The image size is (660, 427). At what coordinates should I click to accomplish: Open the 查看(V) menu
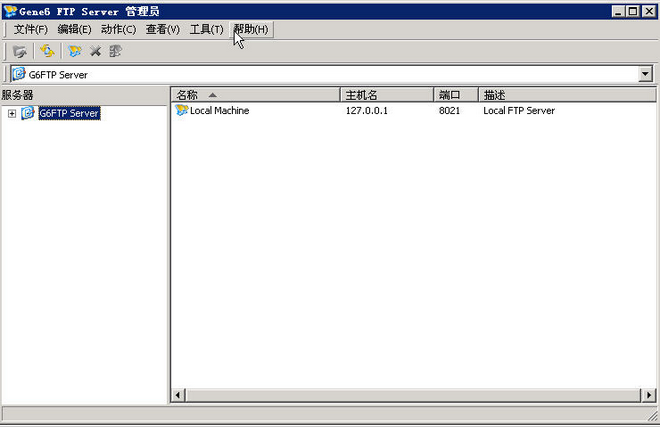click(x=162, y=29)
